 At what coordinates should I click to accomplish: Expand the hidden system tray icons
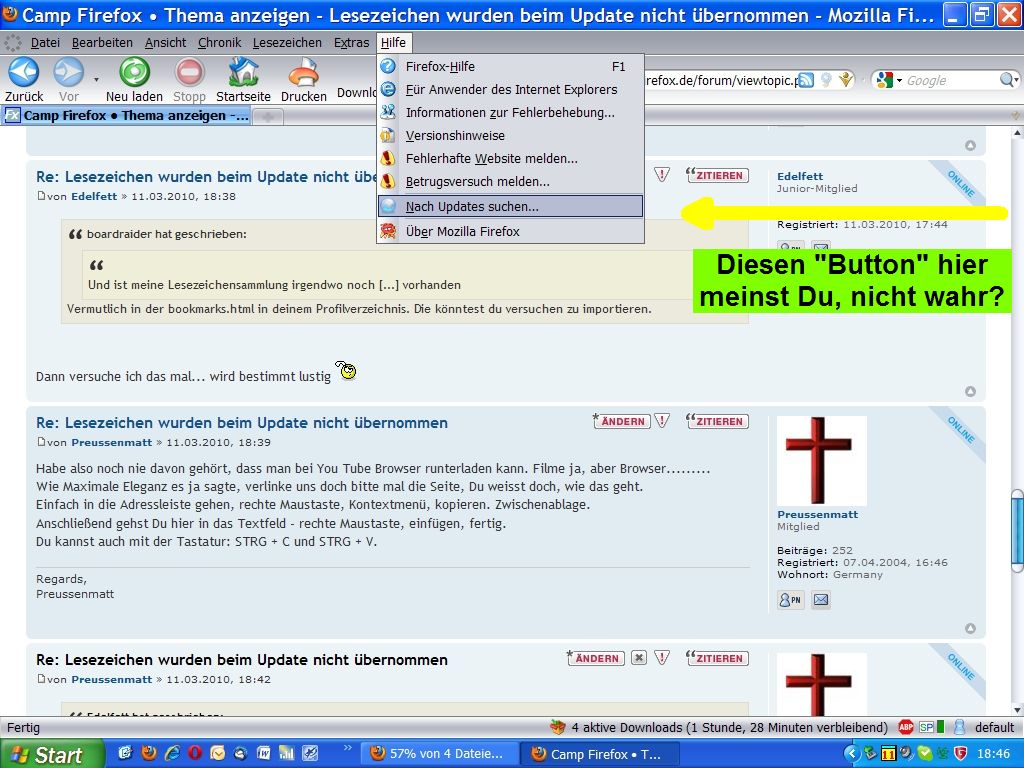[852, 753]
